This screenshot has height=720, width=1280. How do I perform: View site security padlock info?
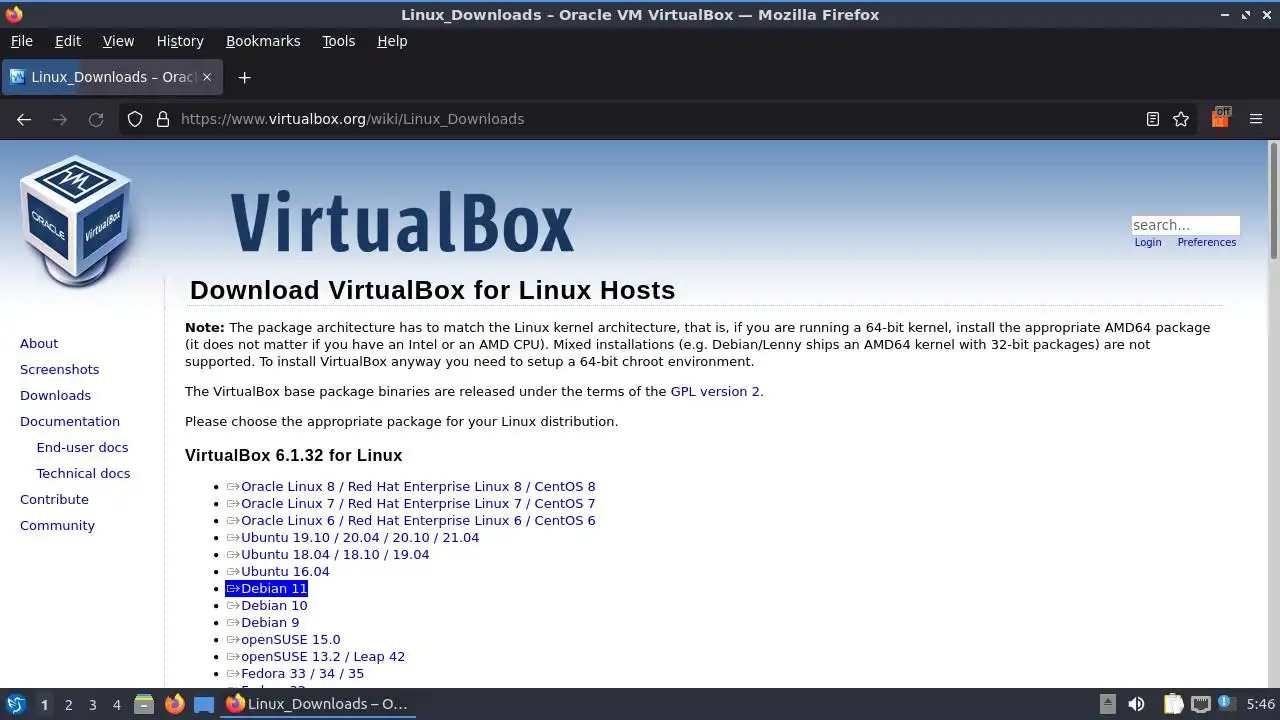click(163, 119)
